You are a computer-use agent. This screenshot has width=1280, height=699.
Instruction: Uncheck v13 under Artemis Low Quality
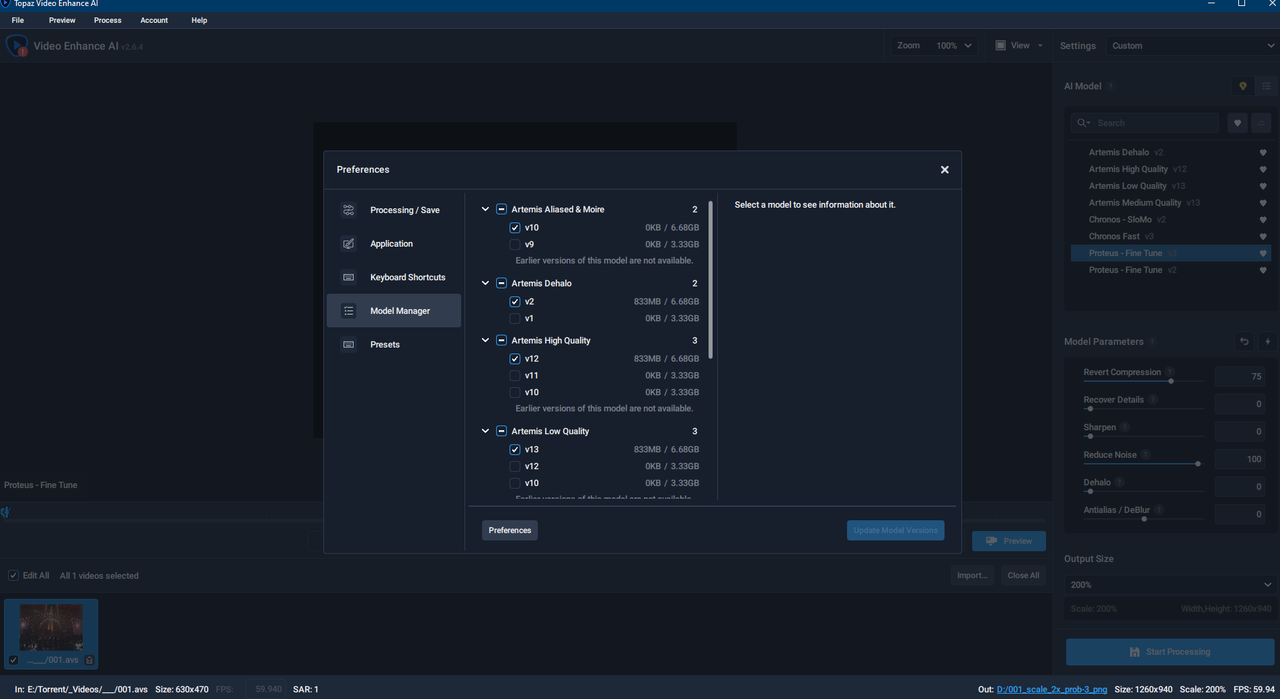(x=515, y=450)
